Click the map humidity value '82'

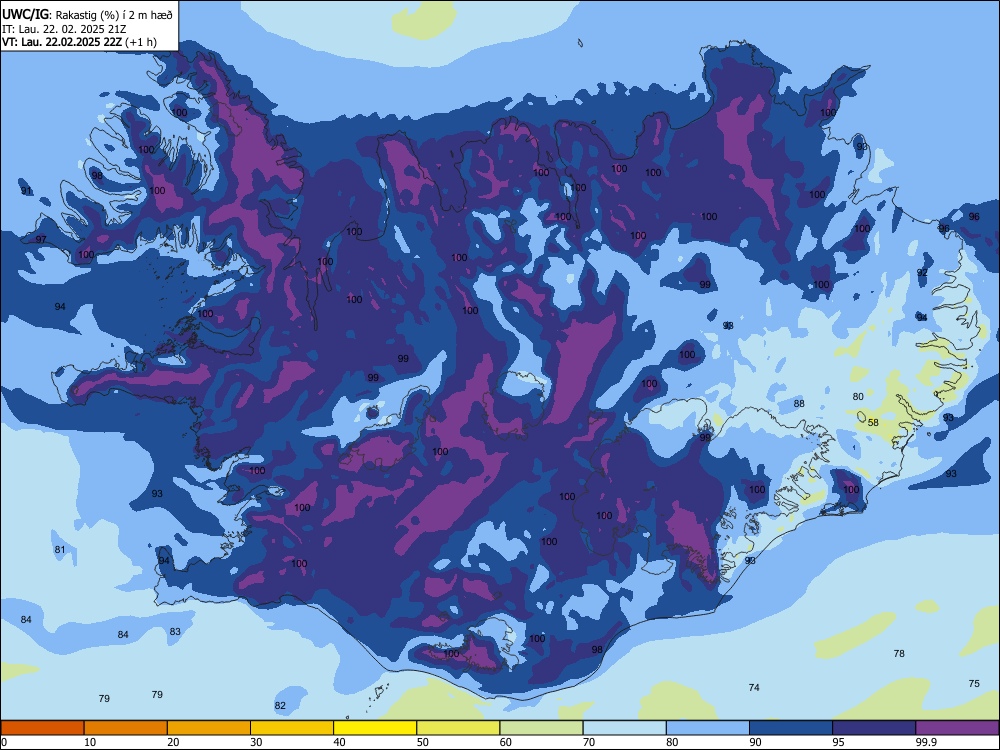(280, 706)
